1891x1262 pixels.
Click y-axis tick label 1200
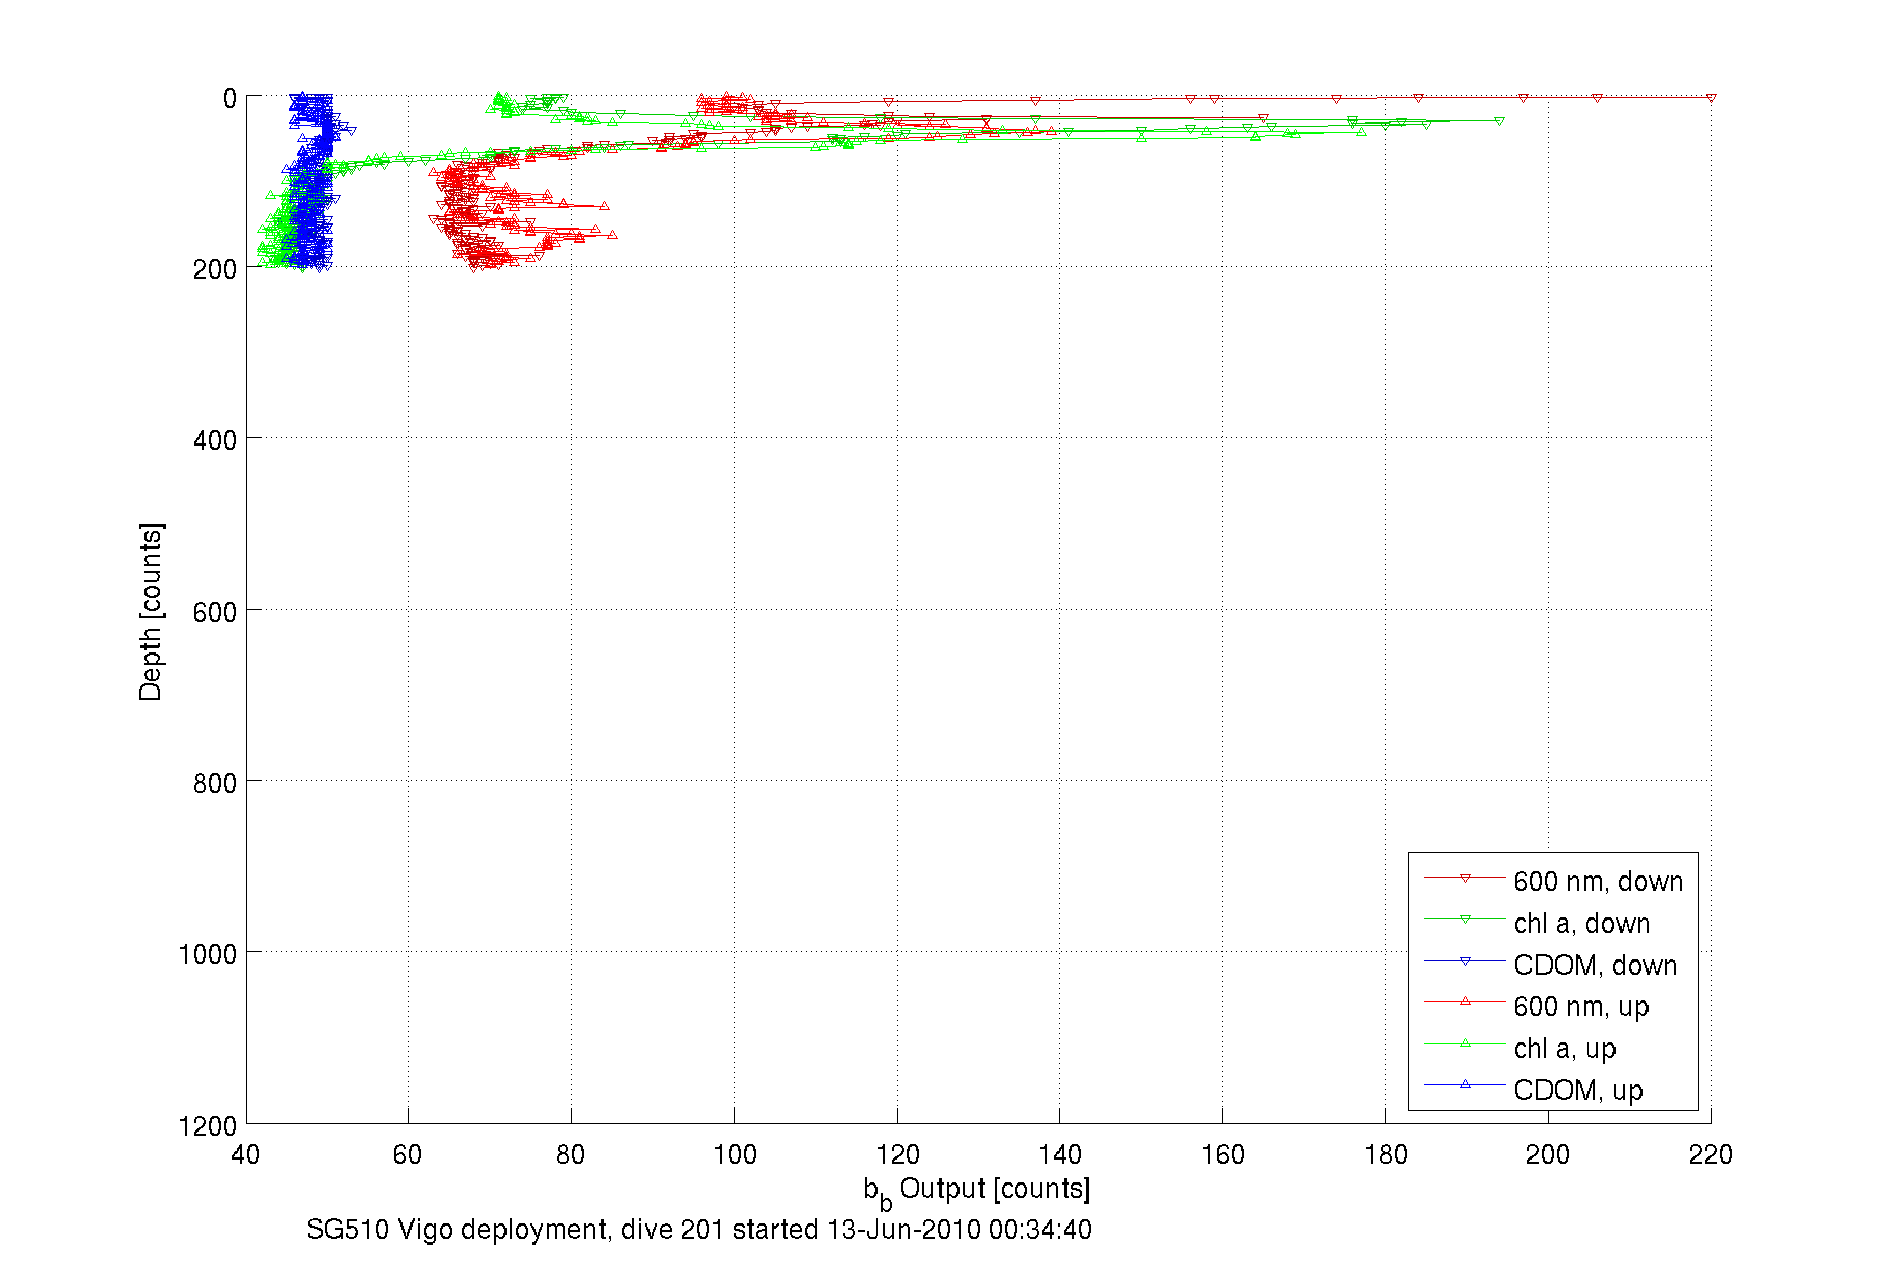click(208, 1126)
